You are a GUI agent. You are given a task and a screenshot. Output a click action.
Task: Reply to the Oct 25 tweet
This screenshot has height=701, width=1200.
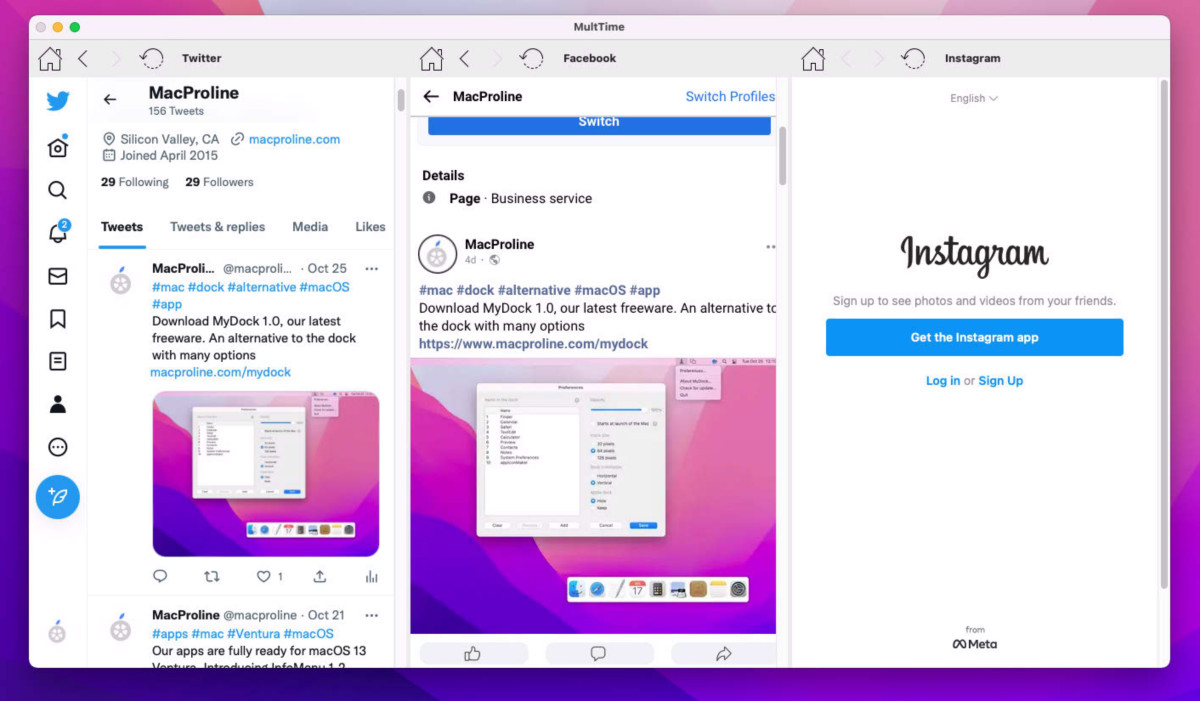point(160,576)
